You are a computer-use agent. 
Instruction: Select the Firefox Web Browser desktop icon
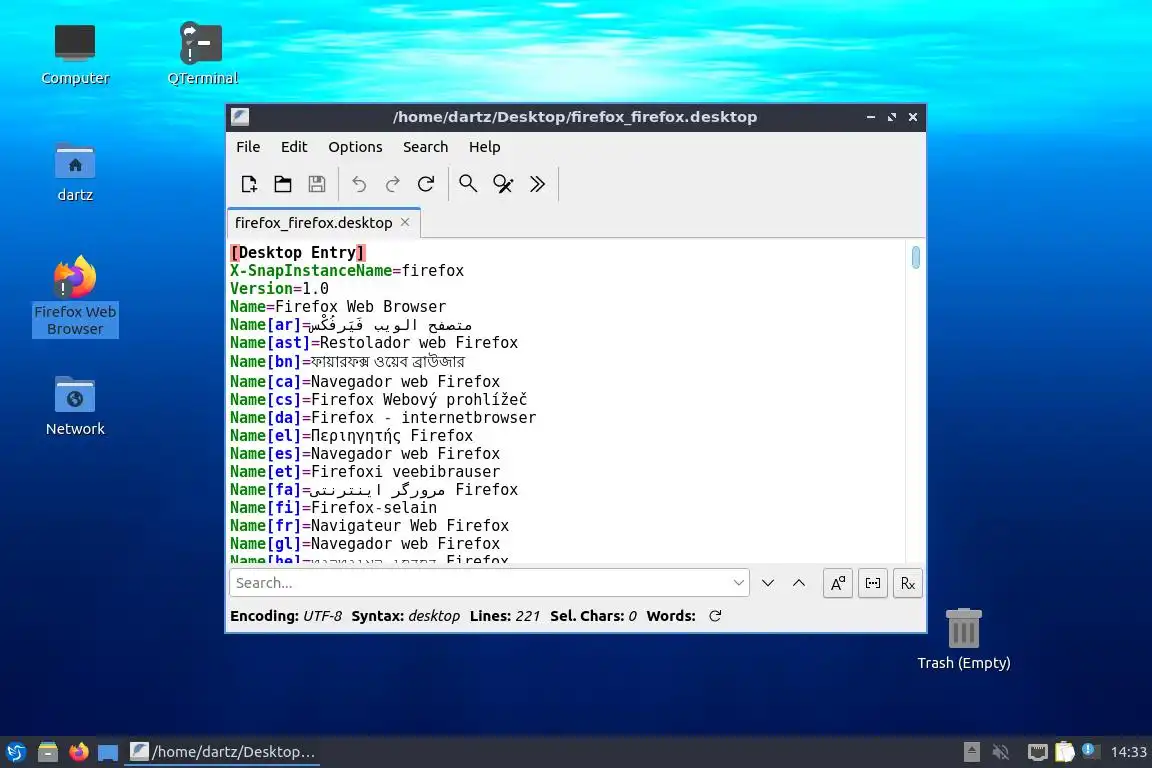point(75,296)
